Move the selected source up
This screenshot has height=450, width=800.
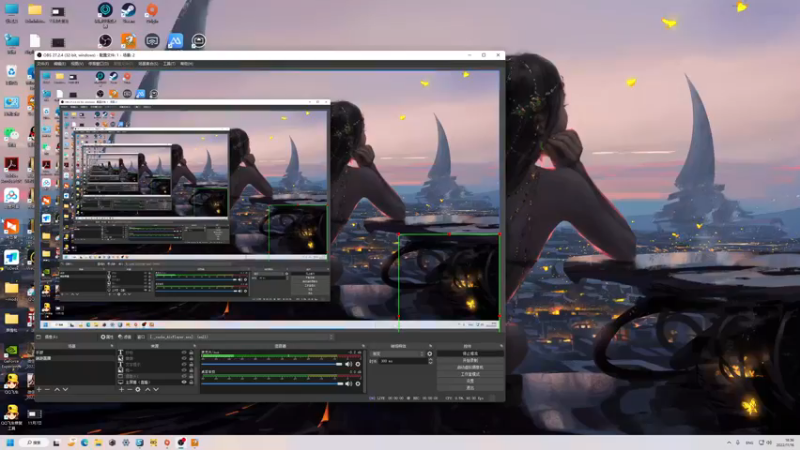[147, 389]
